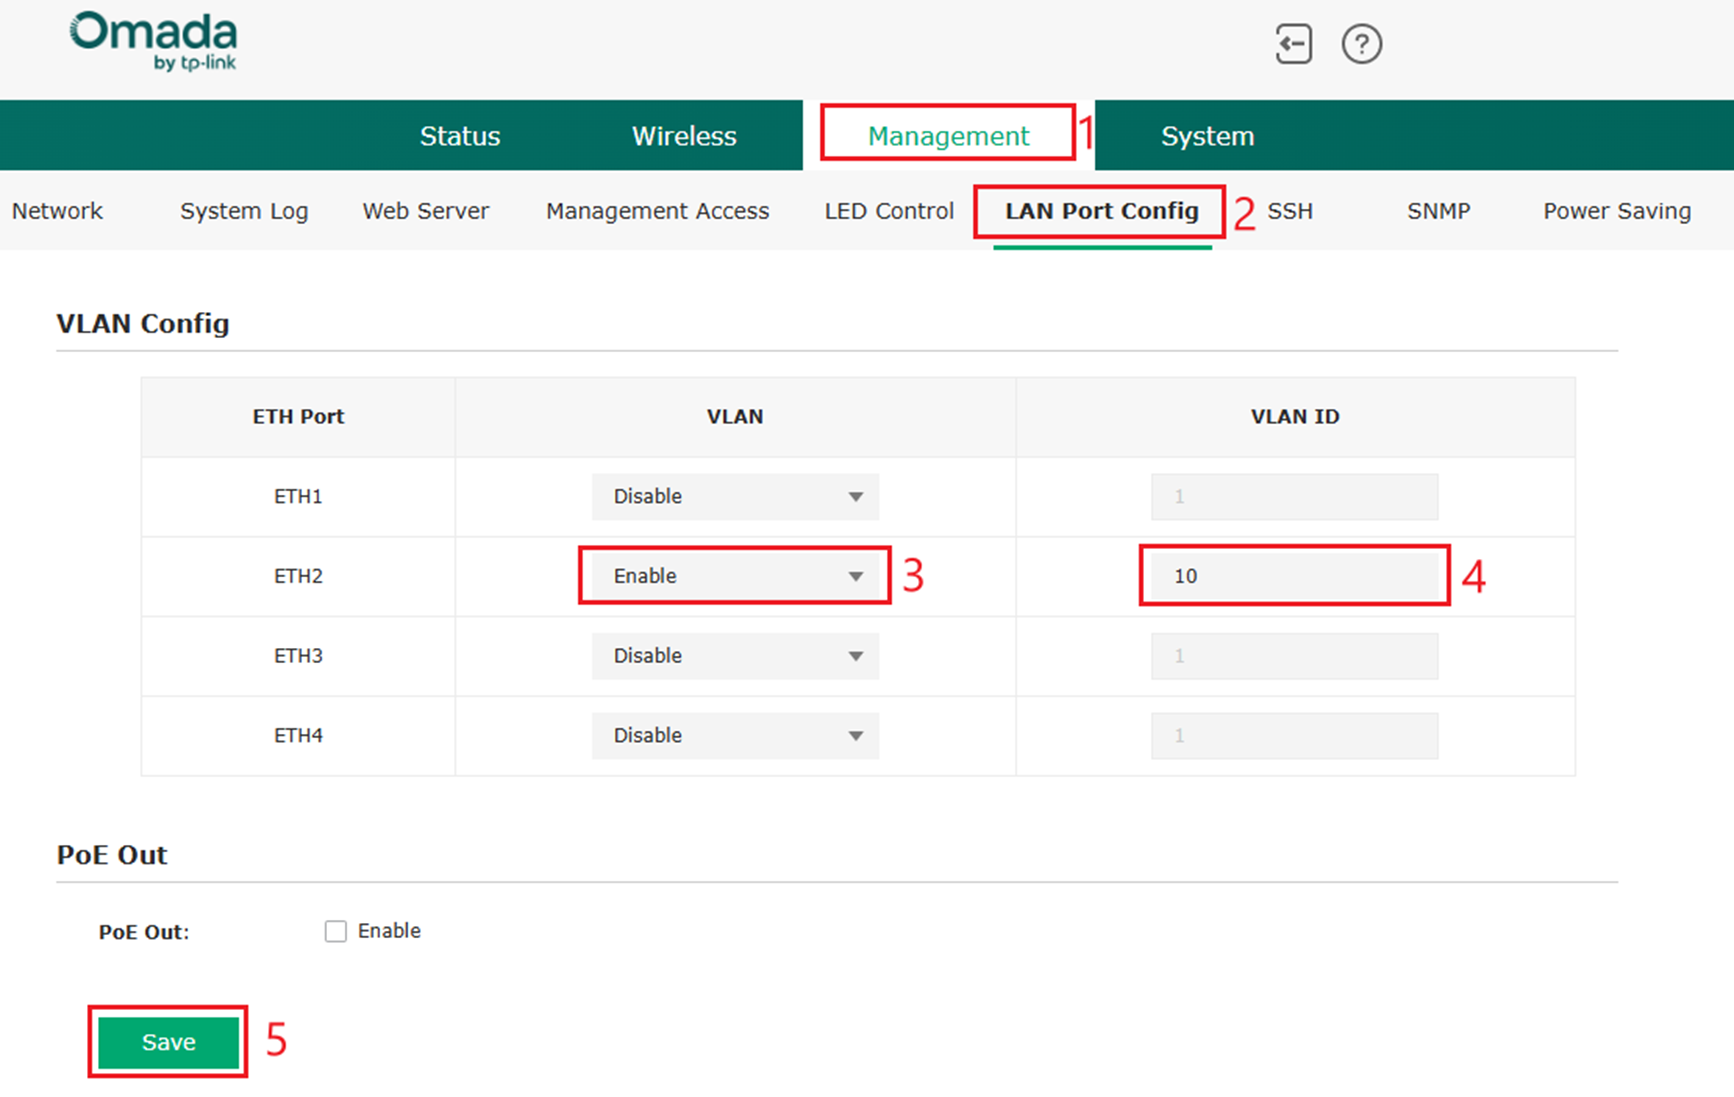Go to the System tab
Viewport: 1734px width, 1097px height.
[1207, 136]
